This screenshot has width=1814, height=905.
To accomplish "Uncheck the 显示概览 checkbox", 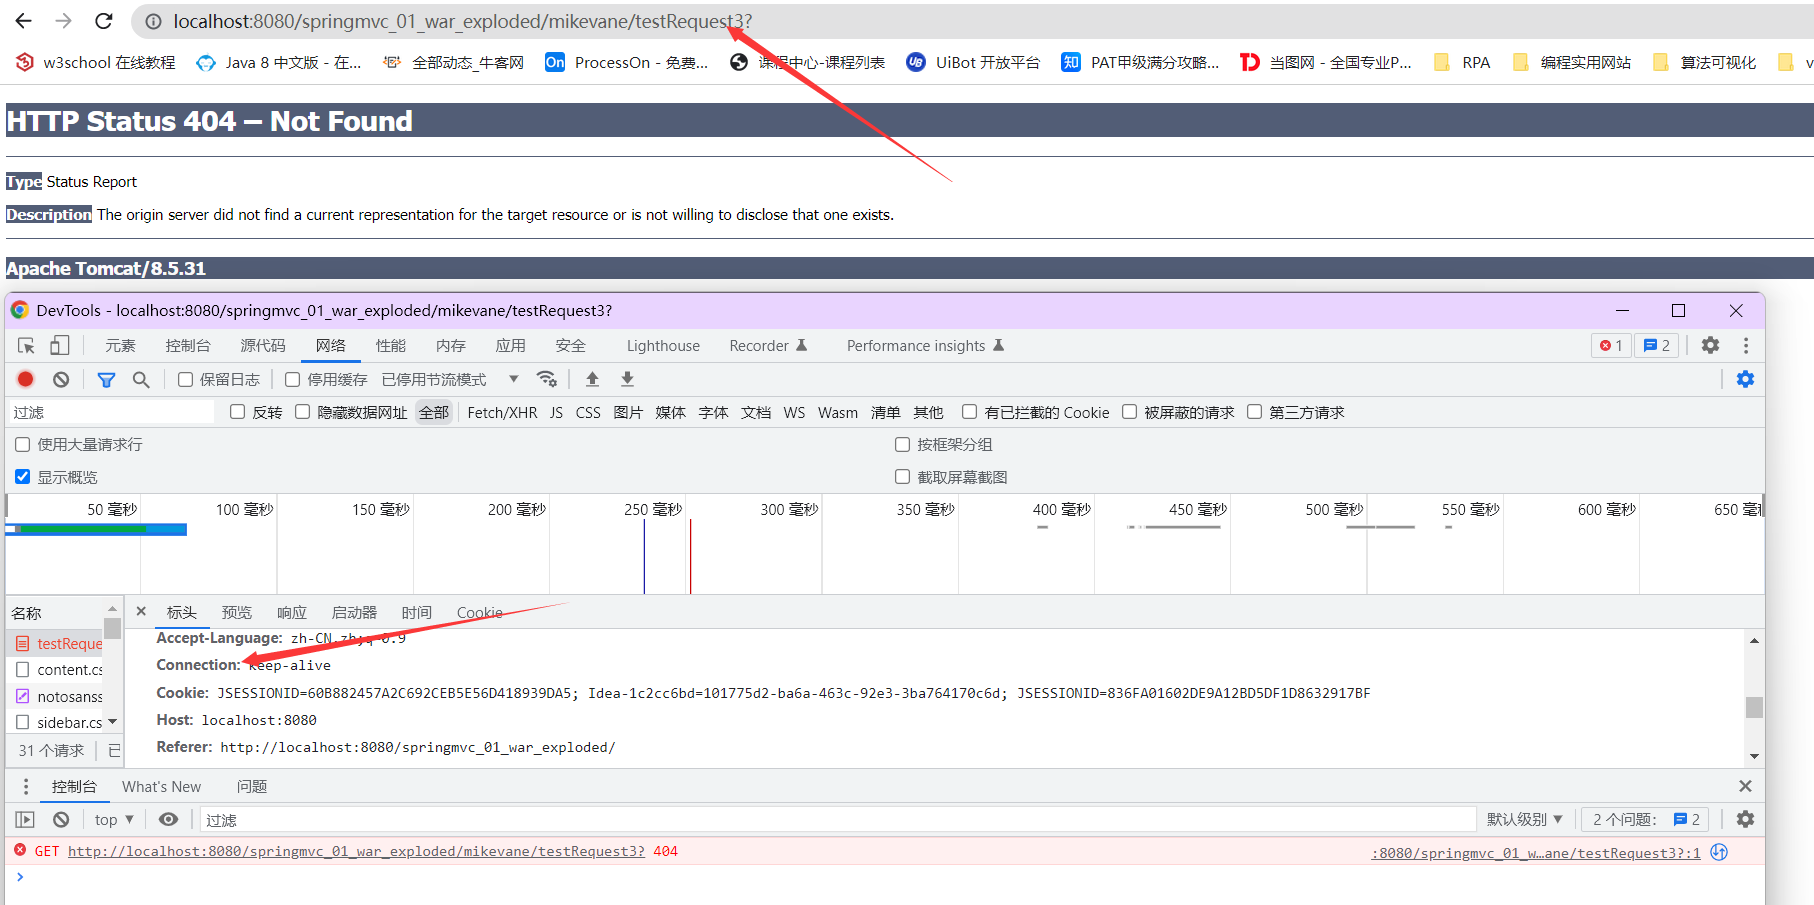I will pos(22,477).
